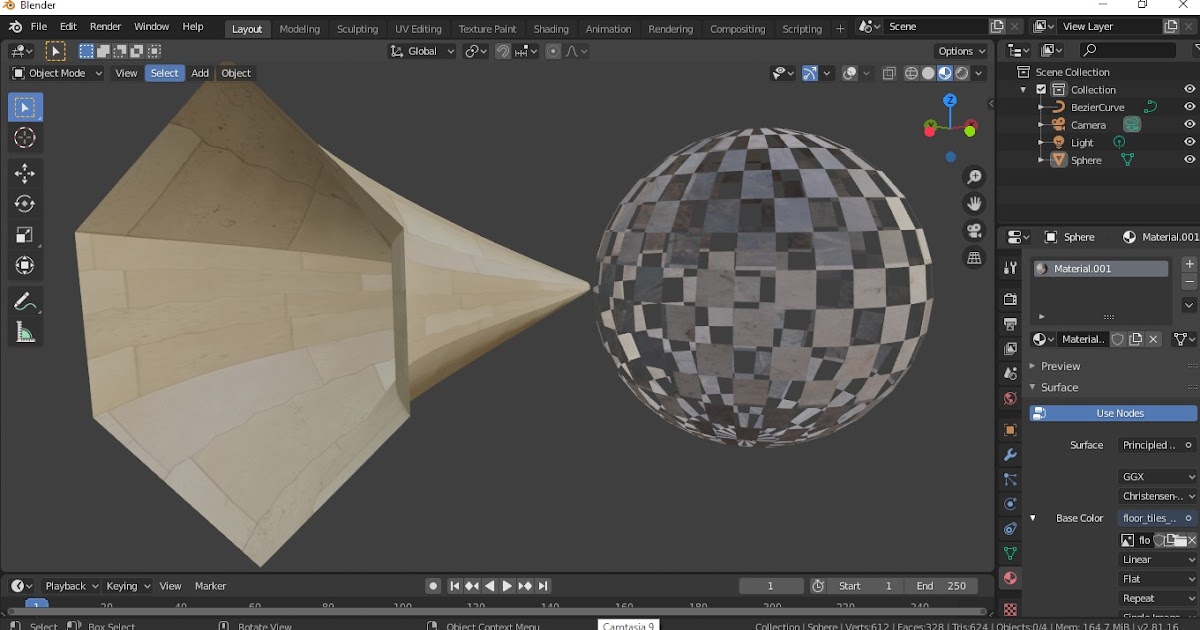Viewport: 1200px width, 630px height.
Task: Click the camera view icon in viewport
Action: tap(974, 230)
